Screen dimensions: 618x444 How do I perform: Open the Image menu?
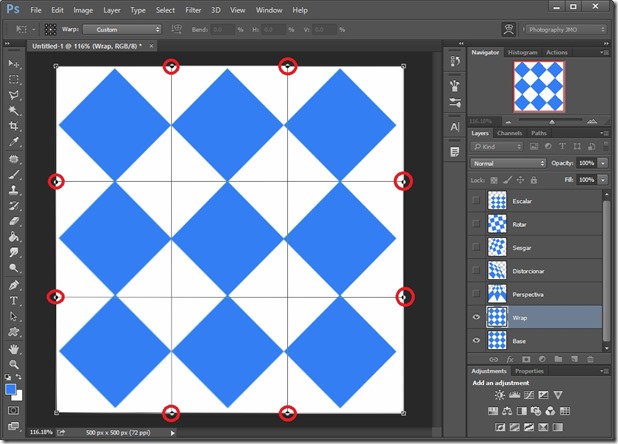(83, 10)
